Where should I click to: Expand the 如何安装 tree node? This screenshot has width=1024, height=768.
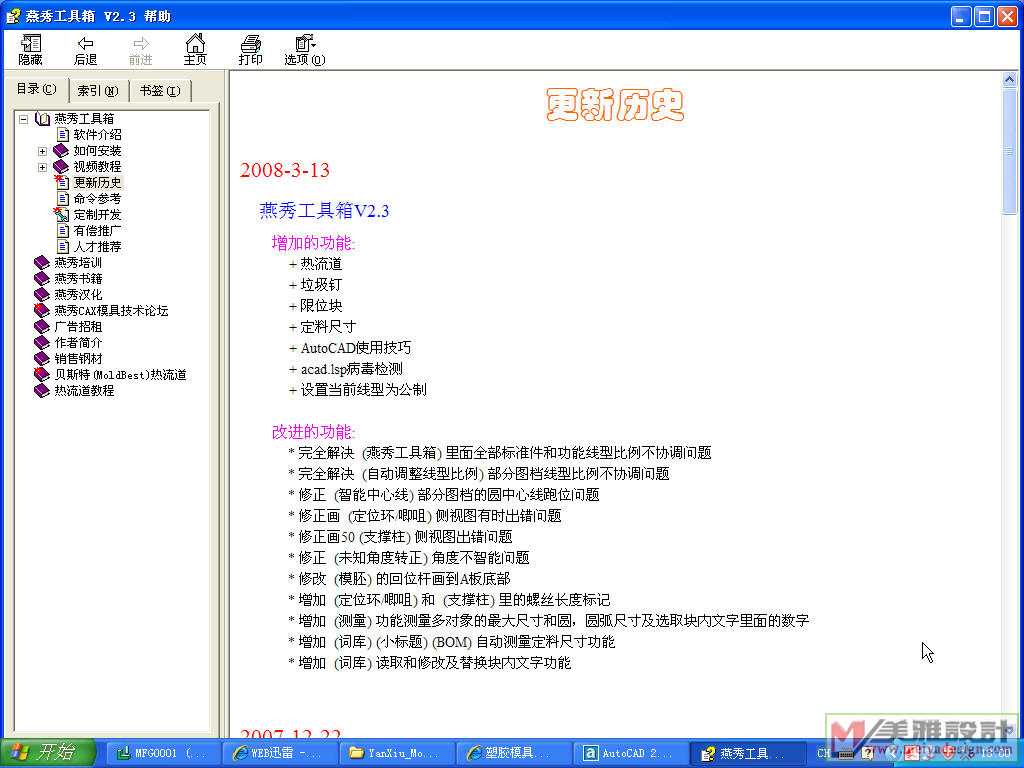coord(42,151)
